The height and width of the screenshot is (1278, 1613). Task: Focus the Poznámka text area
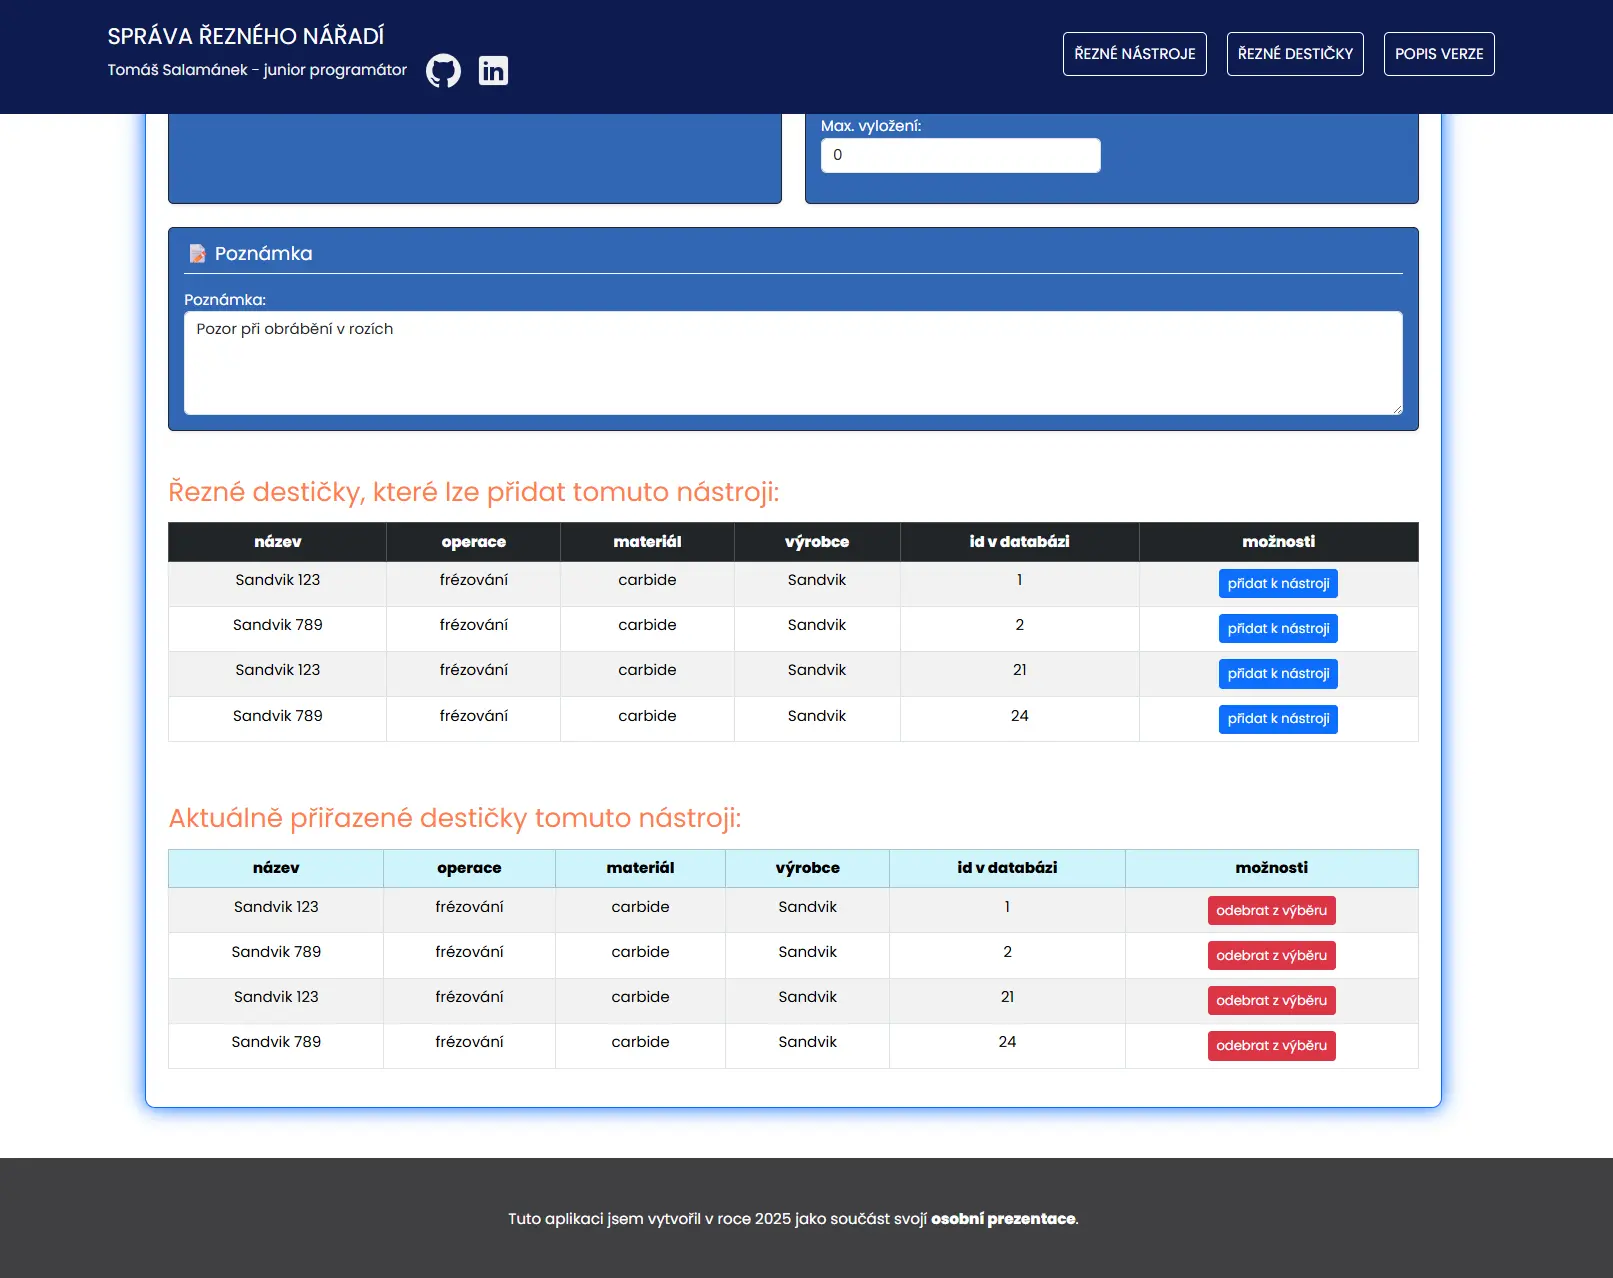(793, 363)
